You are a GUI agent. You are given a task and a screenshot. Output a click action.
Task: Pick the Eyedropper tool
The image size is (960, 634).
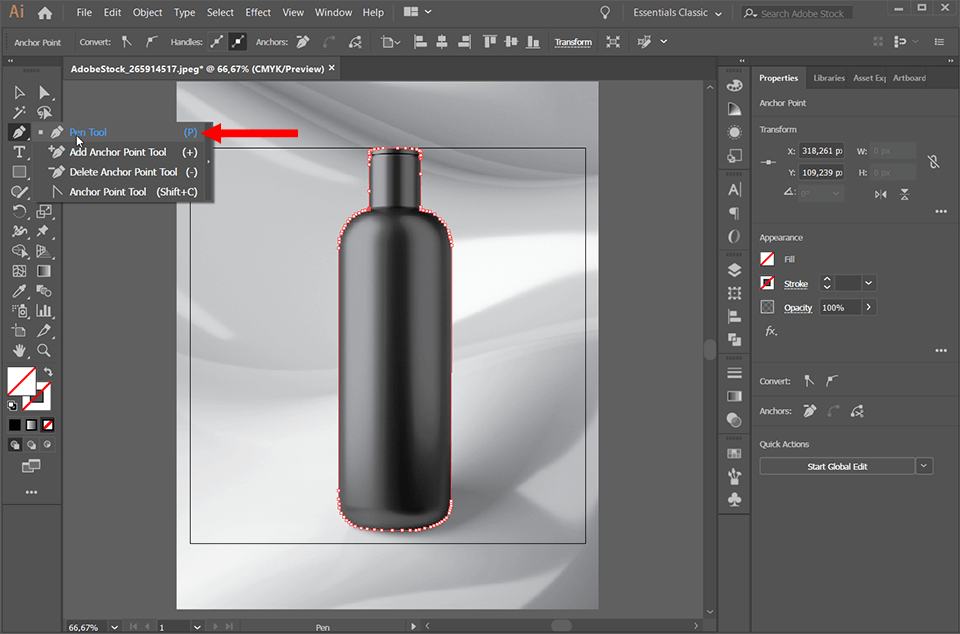[x=18, y=291]
